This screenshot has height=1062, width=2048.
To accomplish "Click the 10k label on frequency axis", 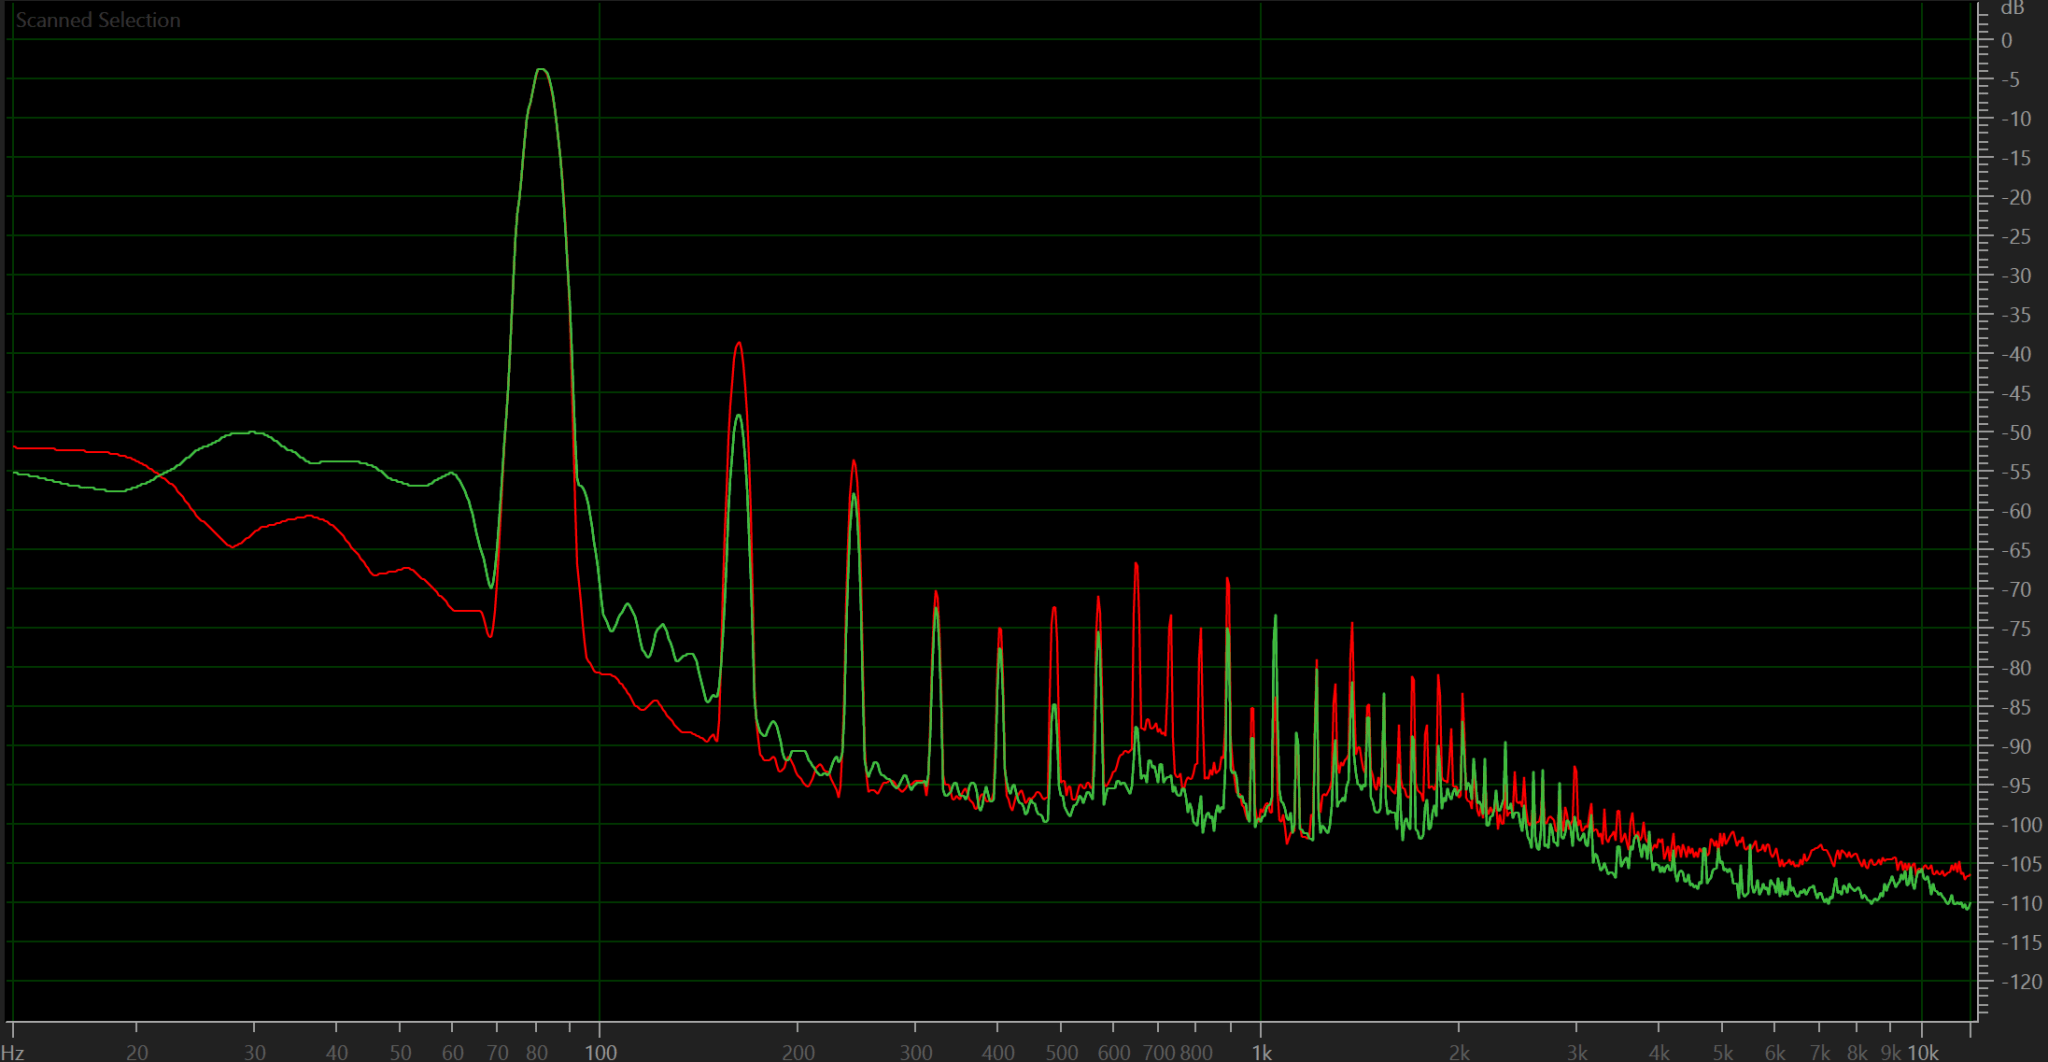I will (1923, 1052).
